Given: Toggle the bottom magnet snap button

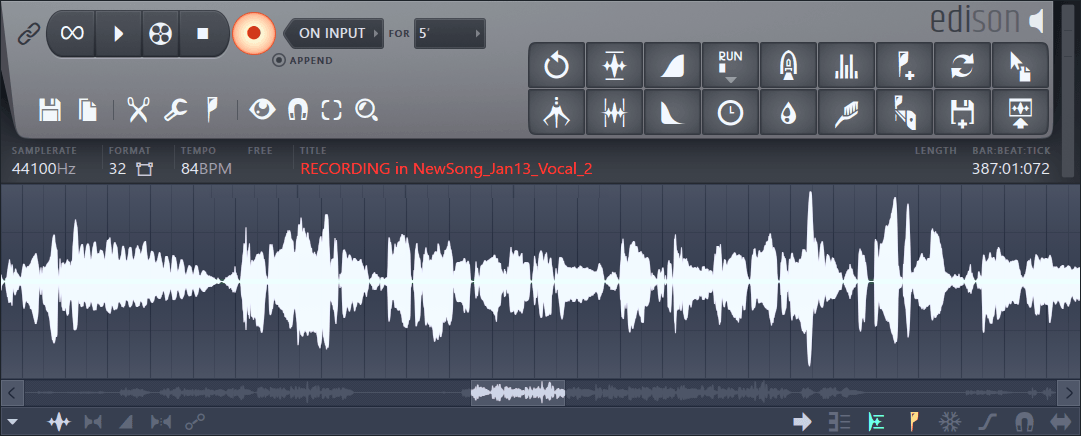Looking at the screenshot, I should 1025,422.
